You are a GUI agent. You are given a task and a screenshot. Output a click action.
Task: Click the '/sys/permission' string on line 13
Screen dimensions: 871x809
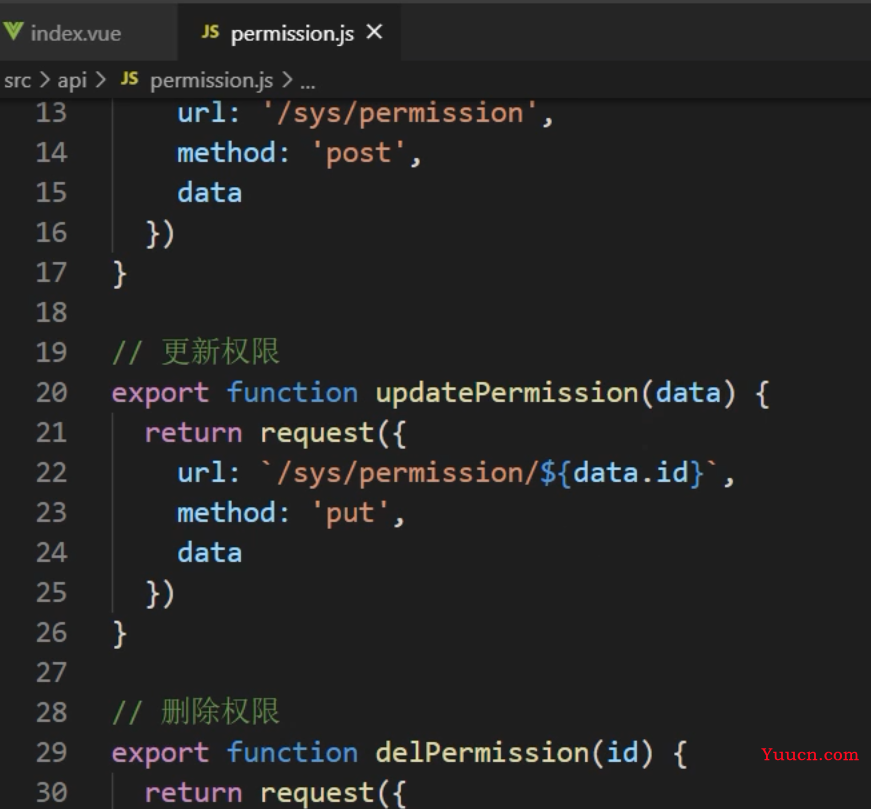click(x=400, y=114)
